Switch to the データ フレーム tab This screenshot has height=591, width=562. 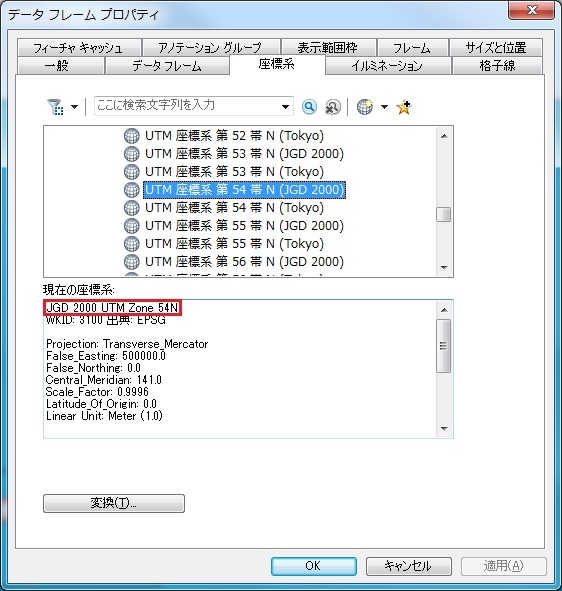167,66
